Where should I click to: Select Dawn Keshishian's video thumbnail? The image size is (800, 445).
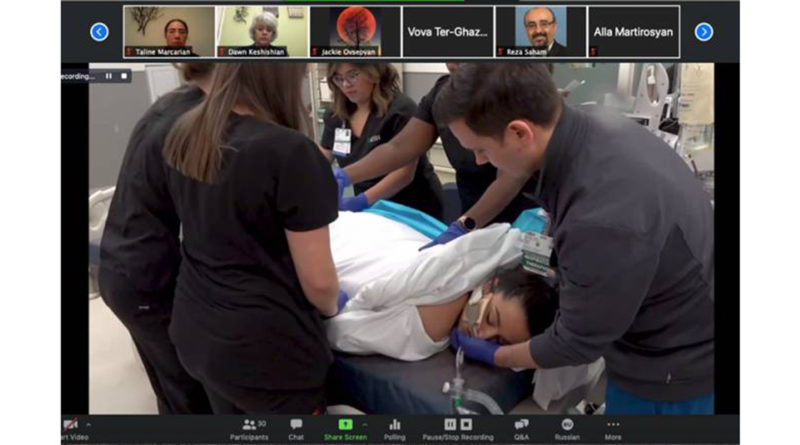pos(261,31)
